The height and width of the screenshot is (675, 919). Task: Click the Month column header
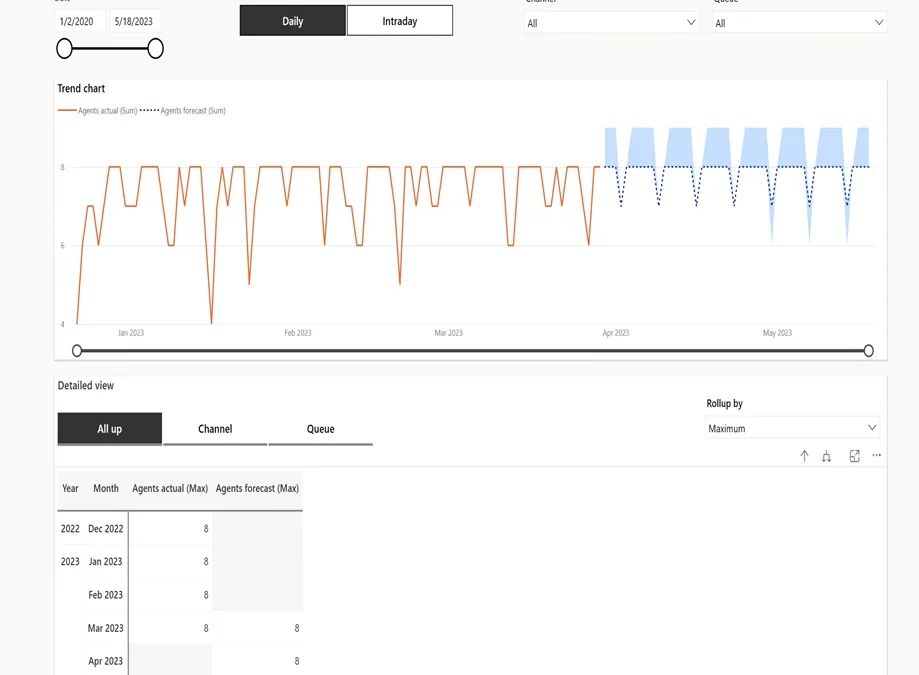click(106, 488)
